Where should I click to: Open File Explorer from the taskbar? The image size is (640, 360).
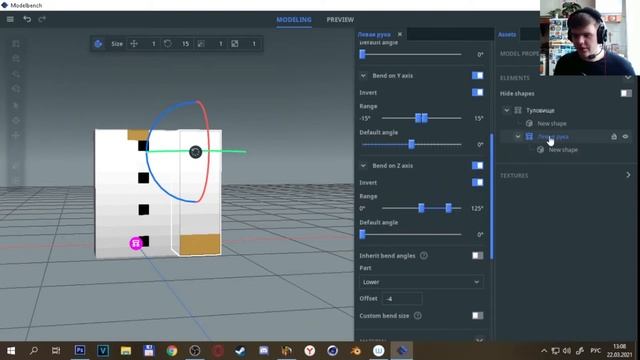pos(126,350)
